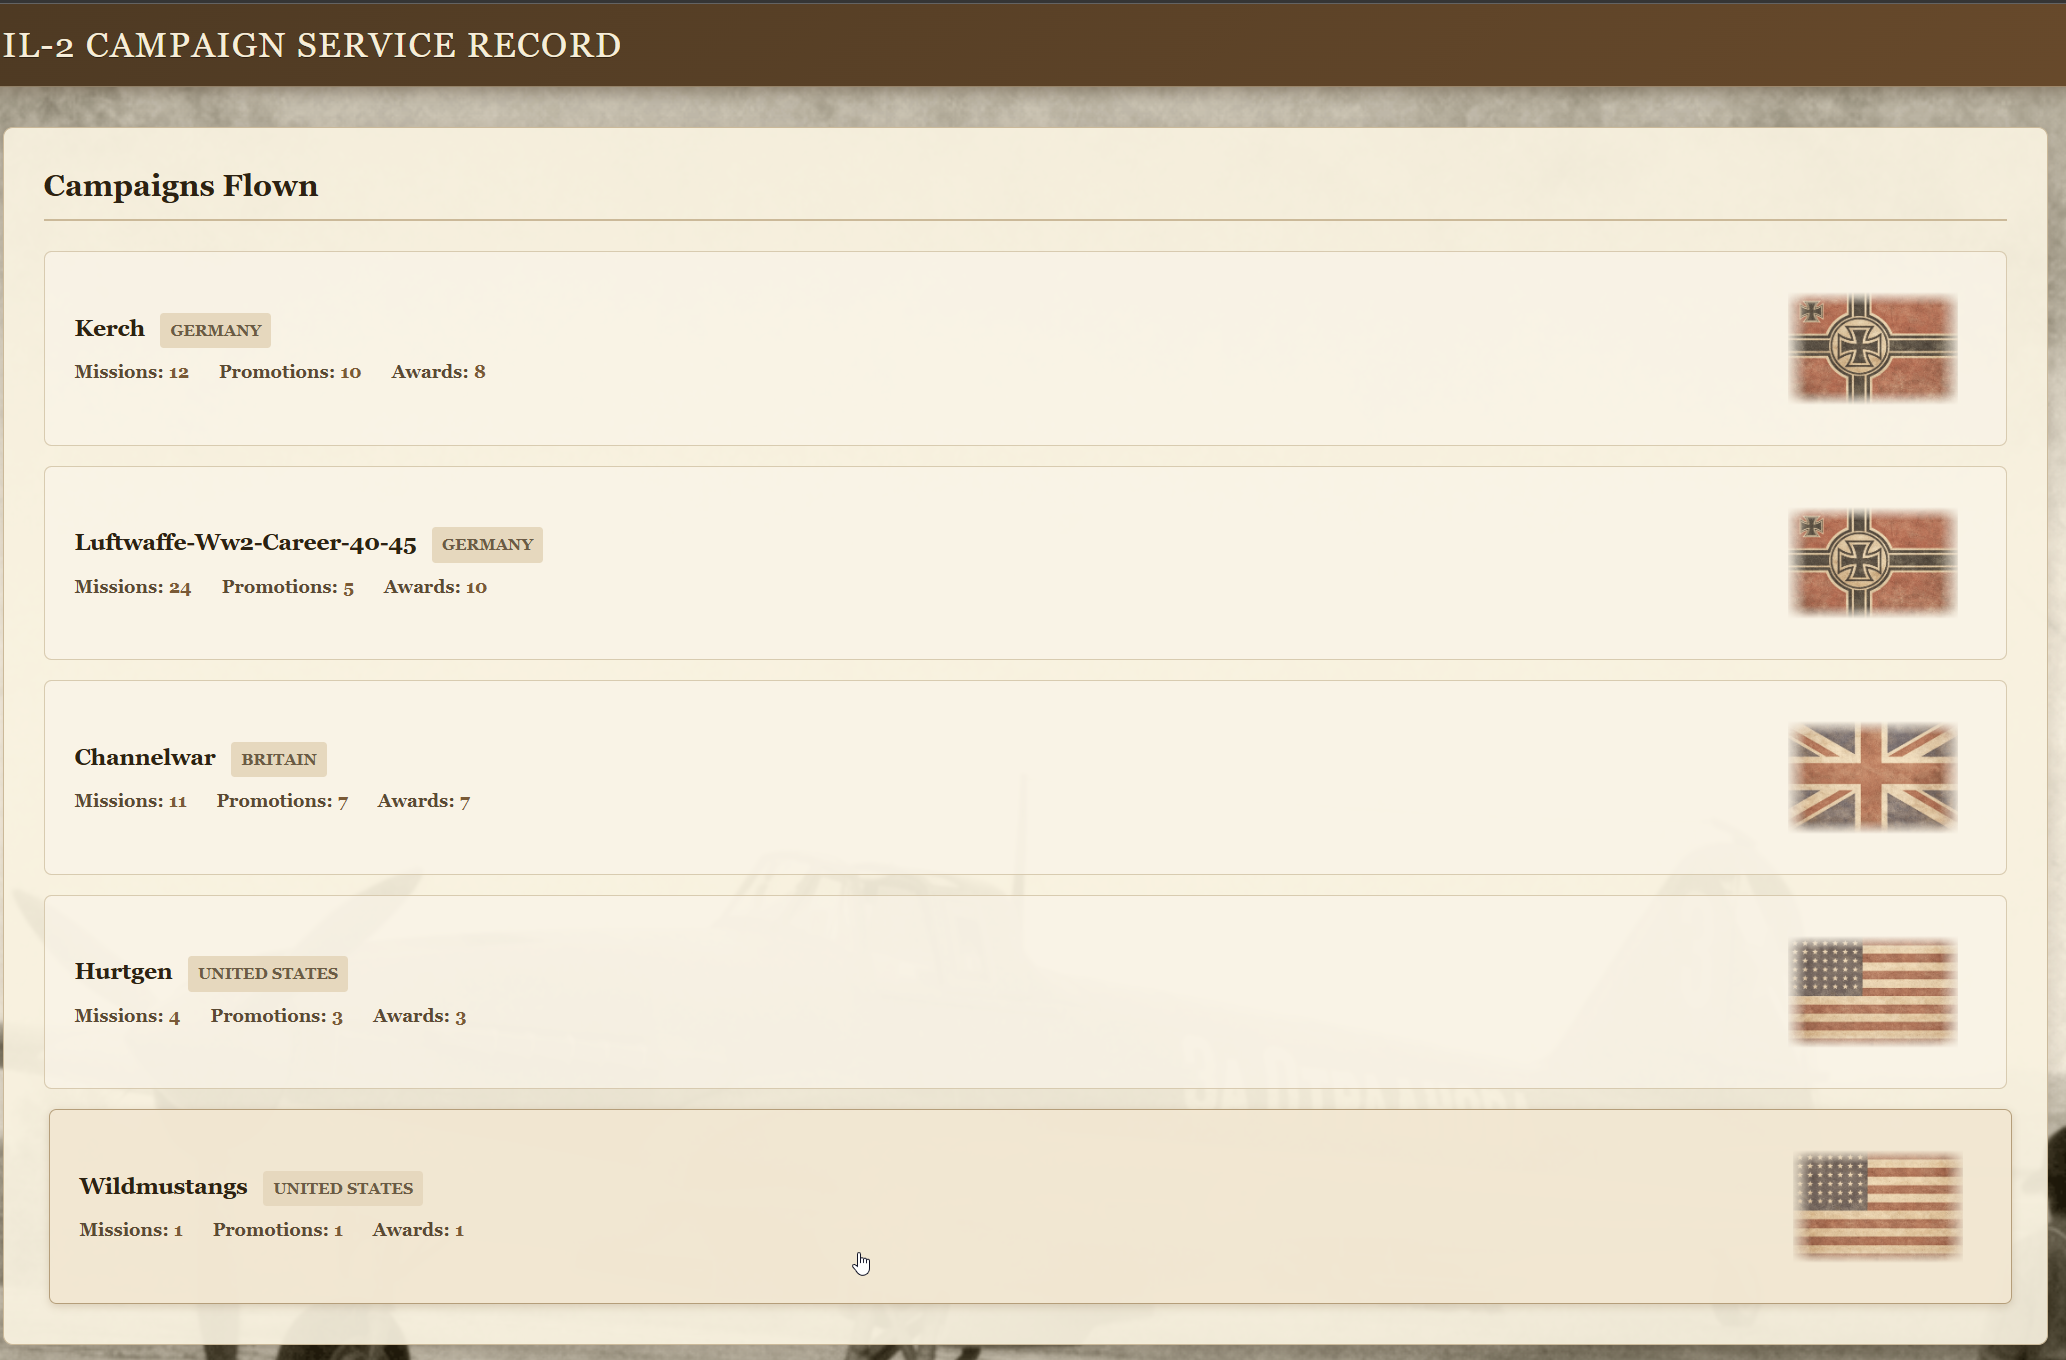
Task: Open the Luftwaffe-Ww2-Career-40-45 campaign title
Action: coord(245,543)
